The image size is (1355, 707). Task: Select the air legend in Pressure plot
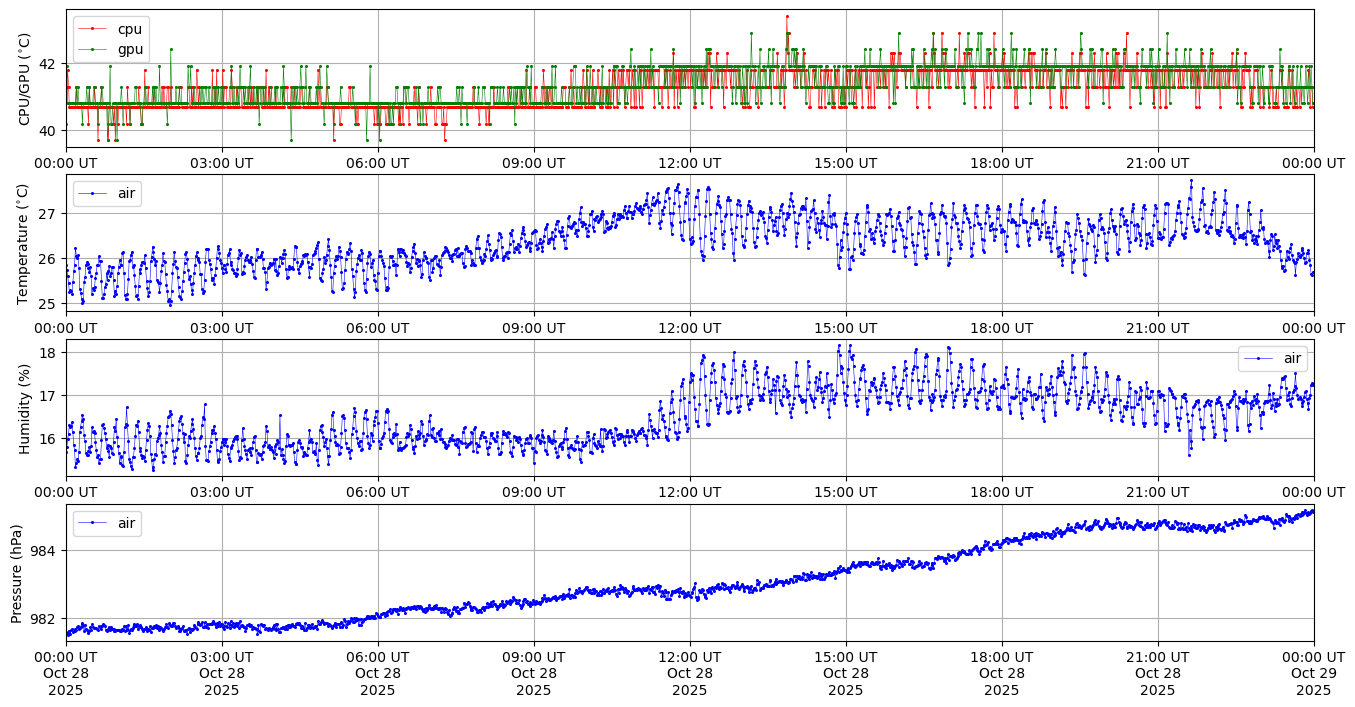tap(107, 523)
